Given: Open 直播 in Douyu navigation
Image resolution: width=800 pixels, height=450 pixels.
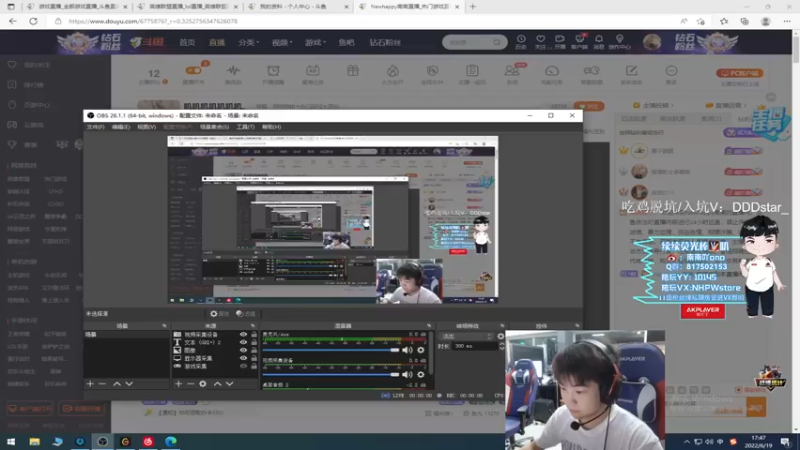Looking at the screenshot, I should pyautogui.click(x=217, y=42).
